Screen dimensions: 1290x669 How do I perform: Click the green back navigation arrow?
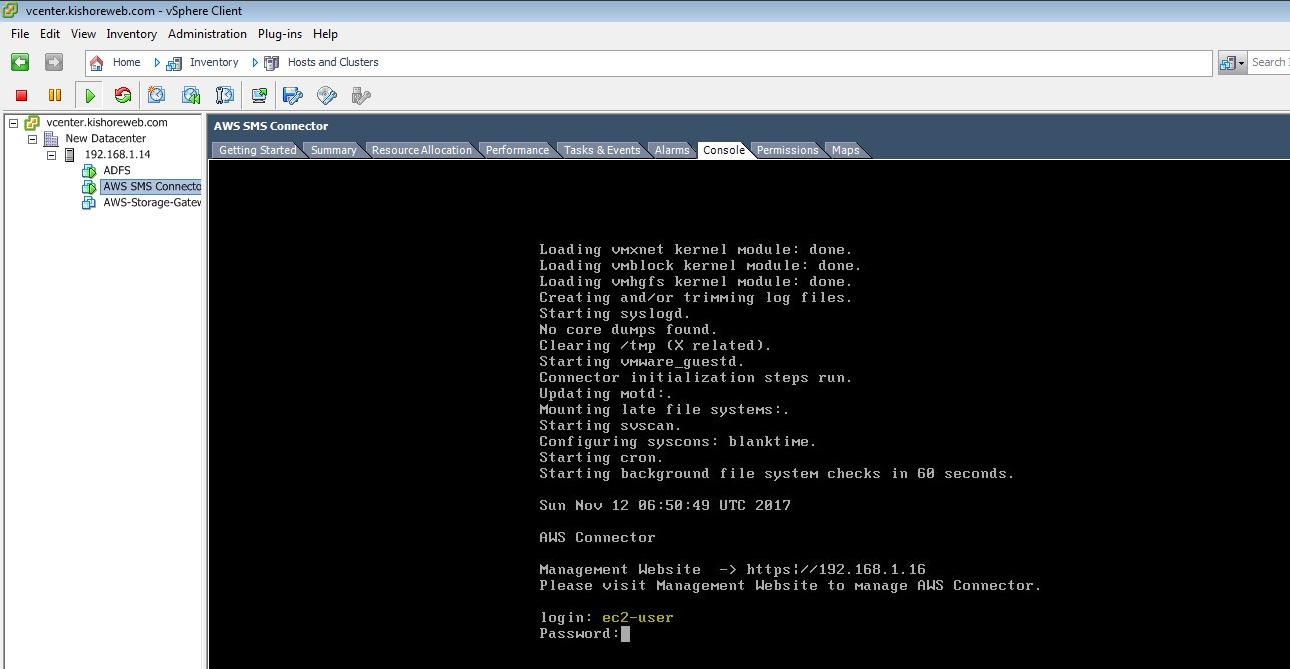(20, 62)
